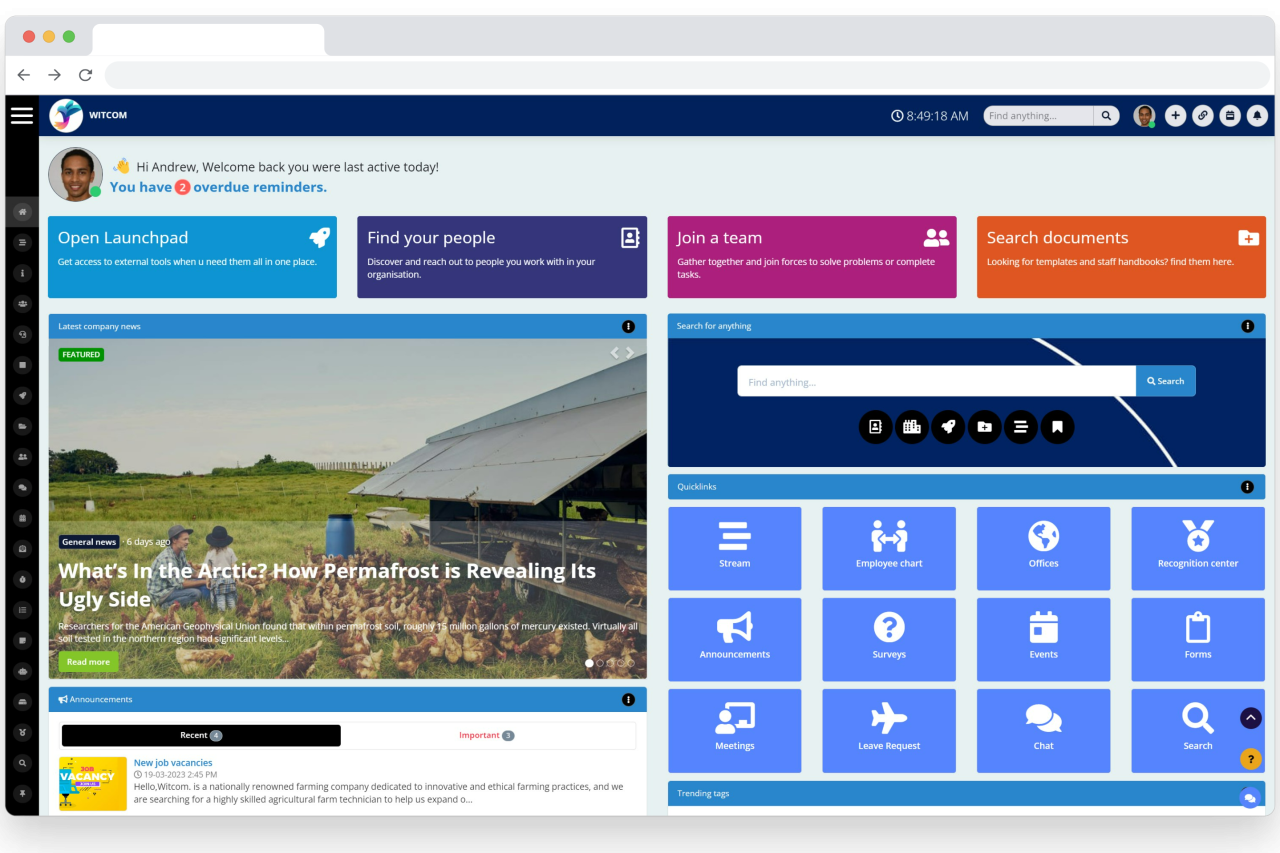Open the Join a team card

(x=811, y=257)
